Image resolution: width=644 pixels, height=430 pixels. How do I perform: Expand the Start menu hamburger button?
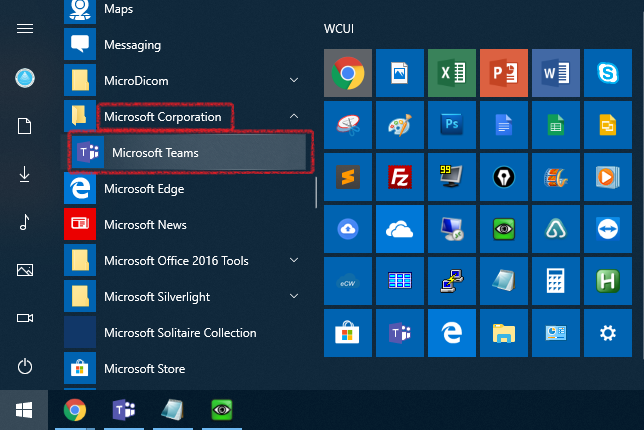(x=25, y=29)
